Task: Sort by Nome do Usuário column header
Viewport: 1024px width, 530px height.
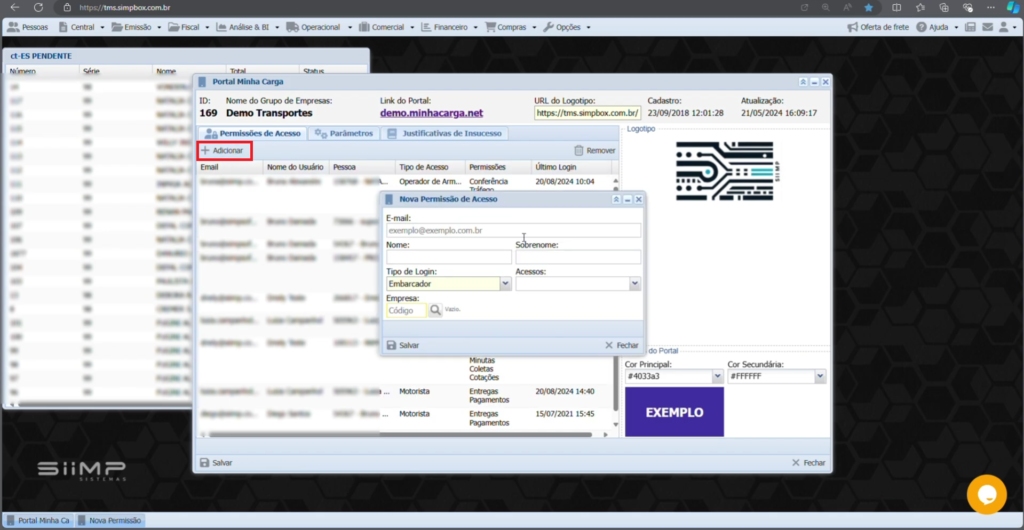Action: point(296,167)
